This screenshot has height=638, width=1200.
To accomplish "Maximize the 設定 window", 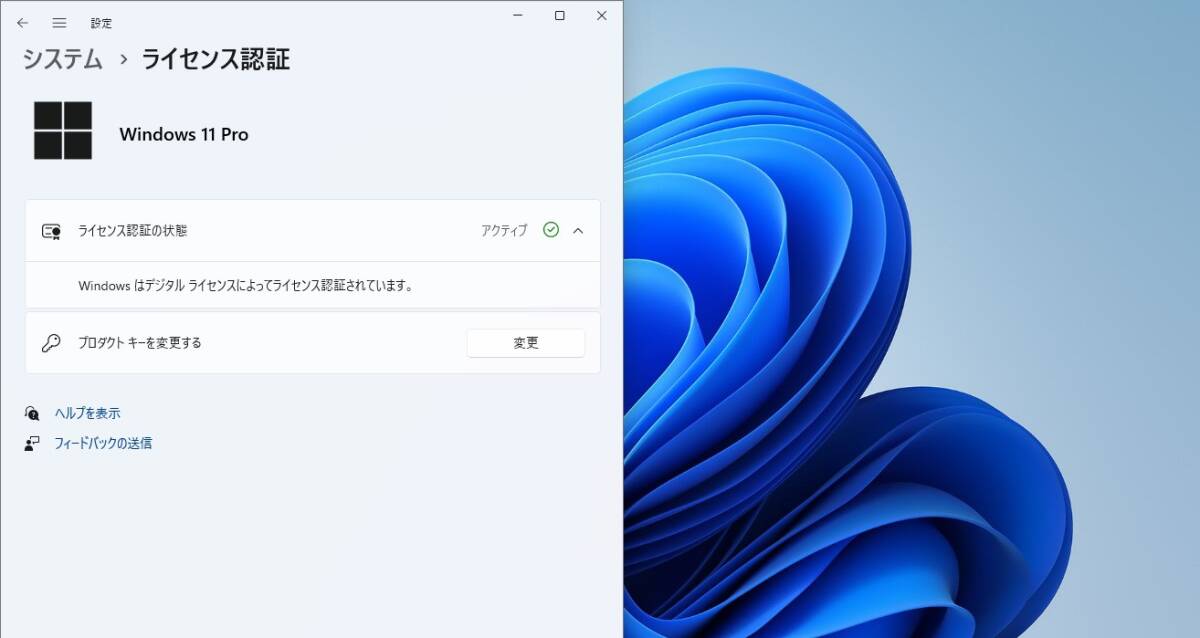I will tap(560, 15).
